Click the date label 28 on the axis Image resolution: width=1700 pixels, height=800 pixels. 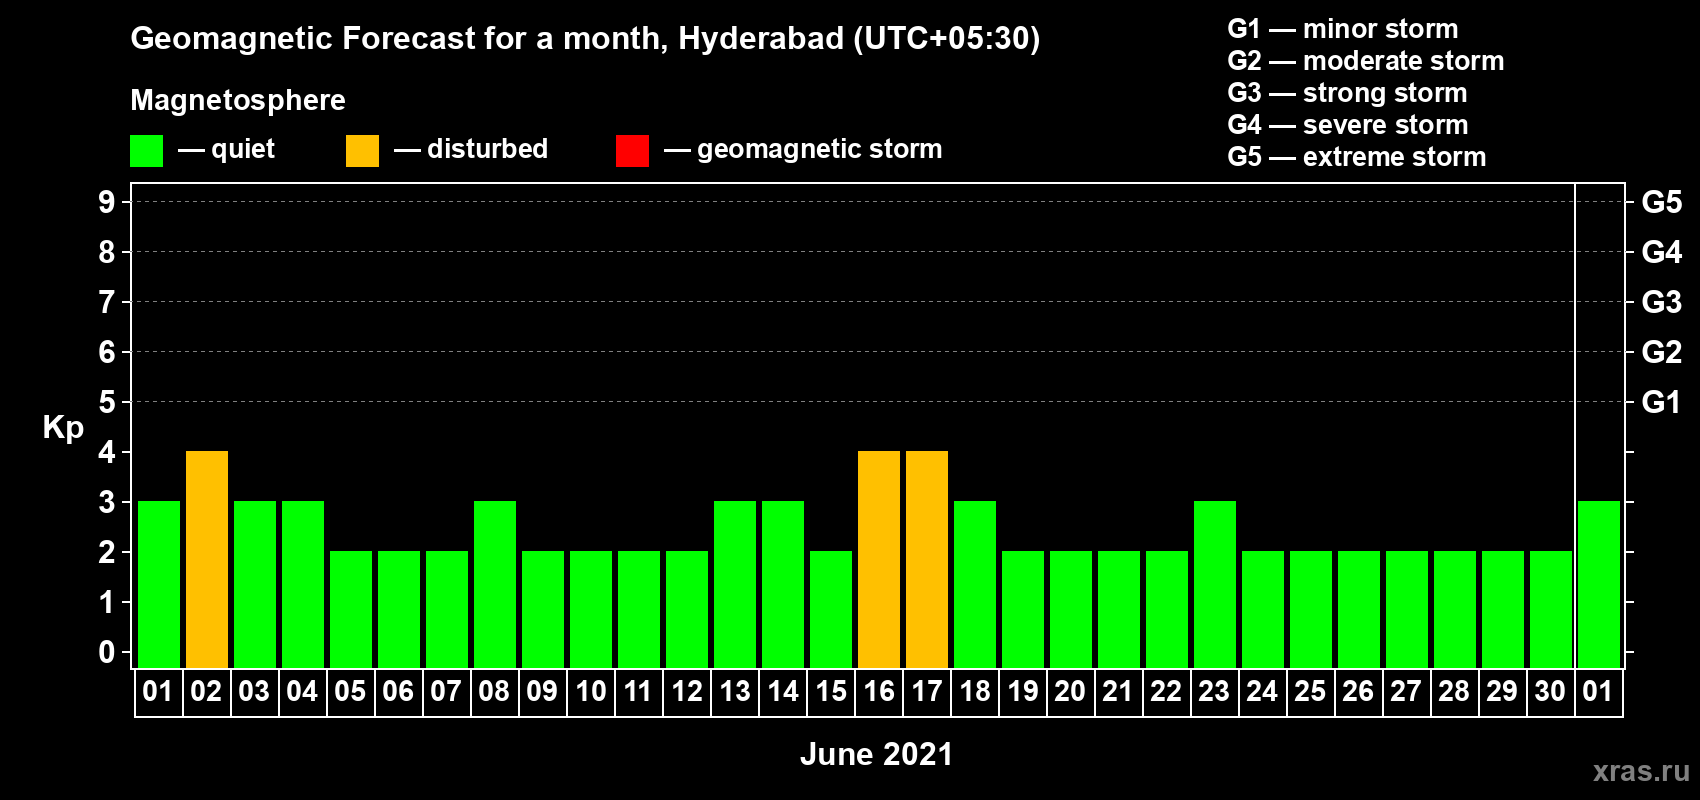coord(1454,691)
